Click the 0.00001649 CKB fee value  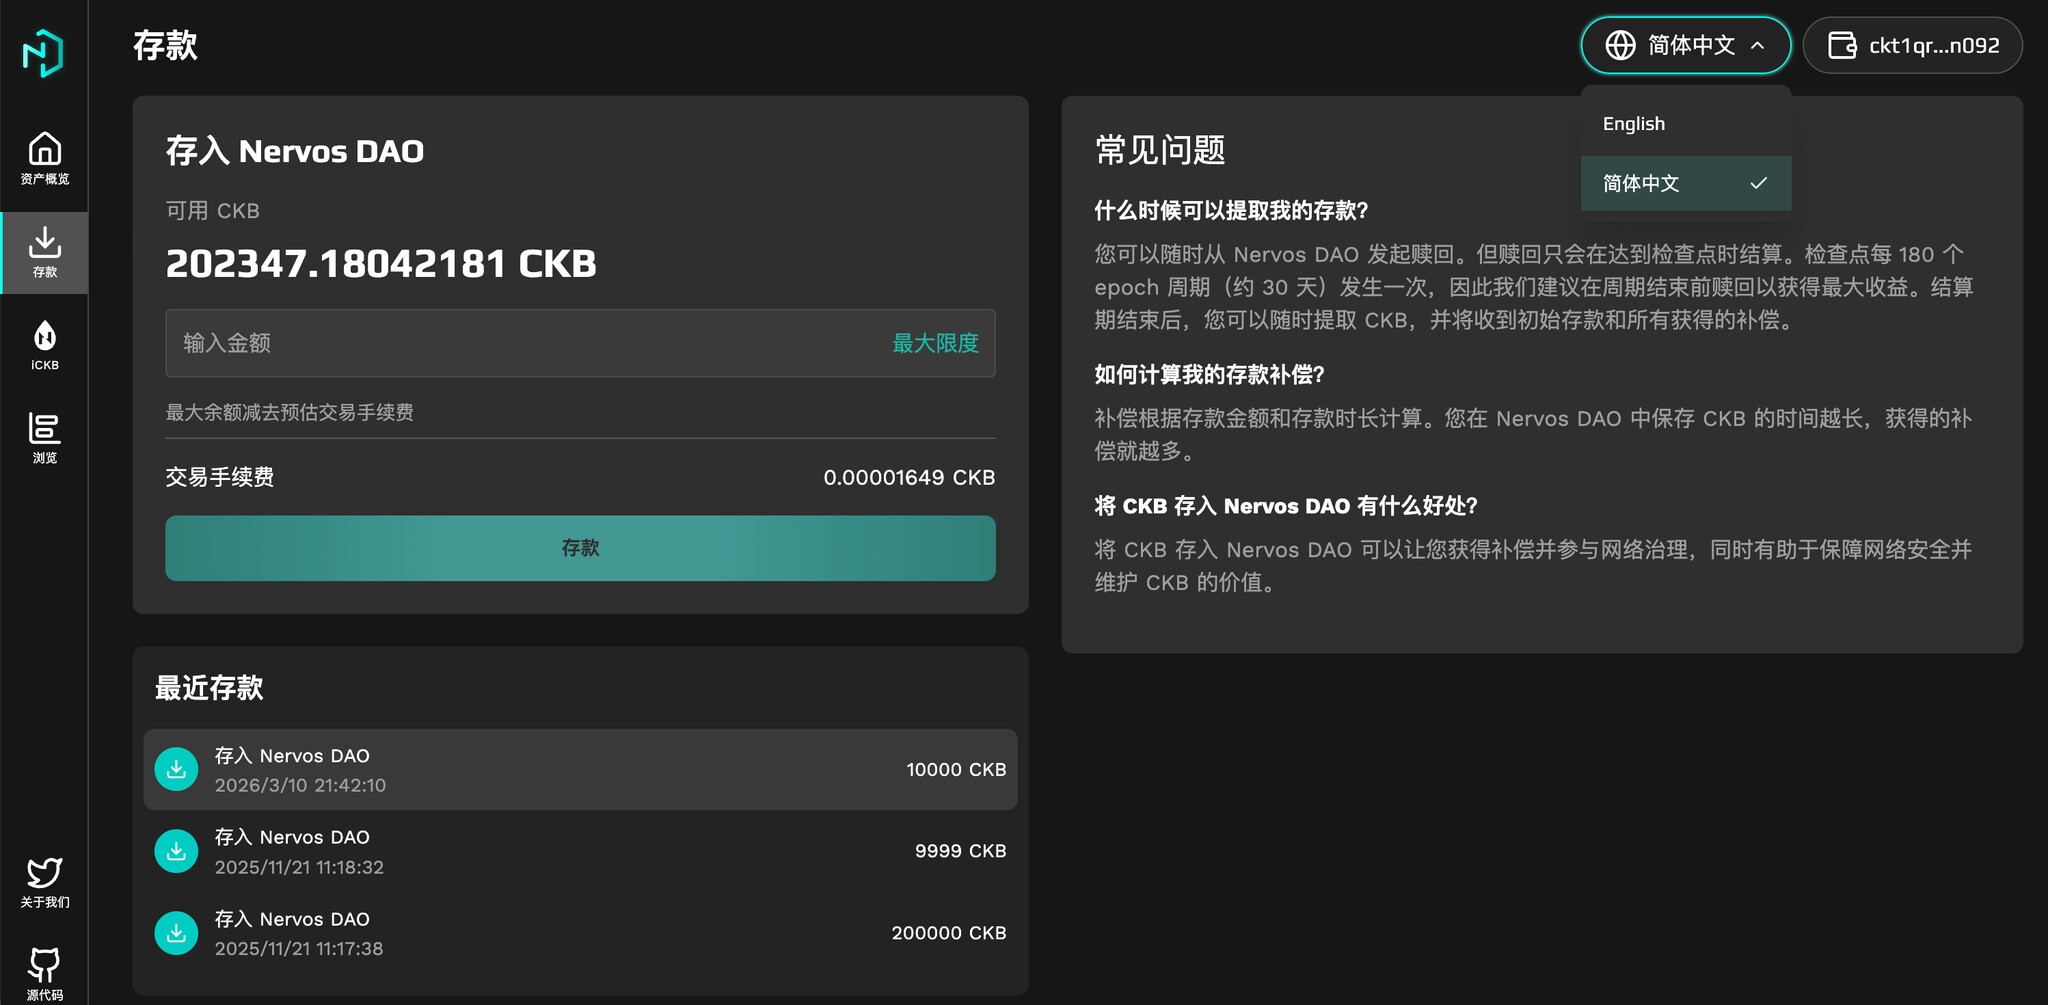coord(909,478)
